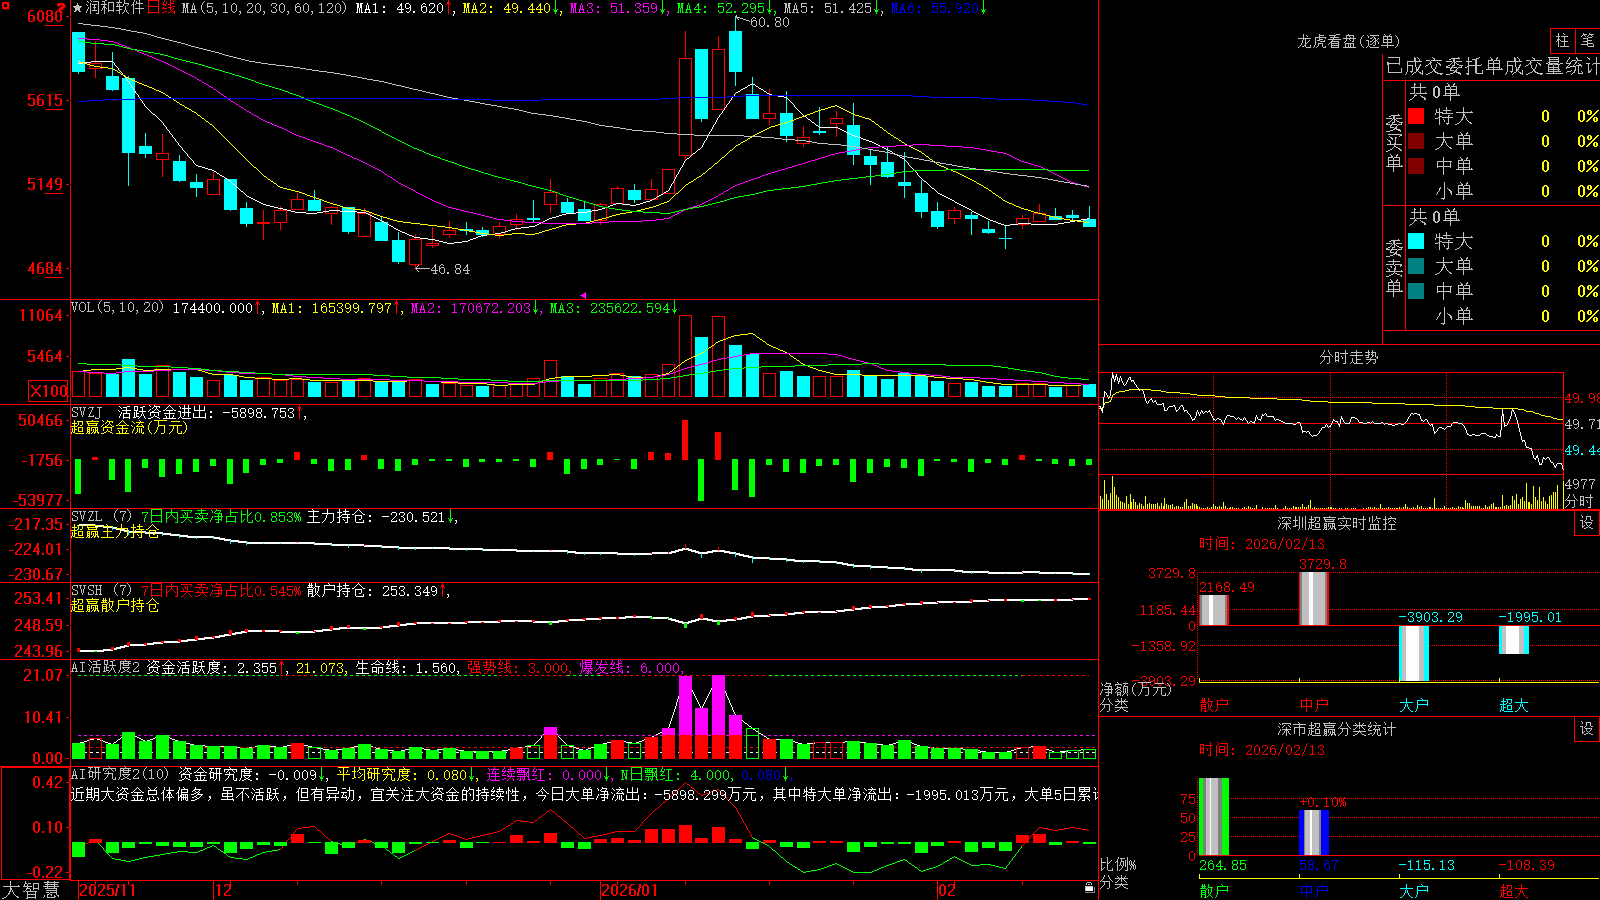Click the MA2: 49.440 value
Image resolution: width=1600 pixels, height=900 pixels.
click(x=508, y=8)
